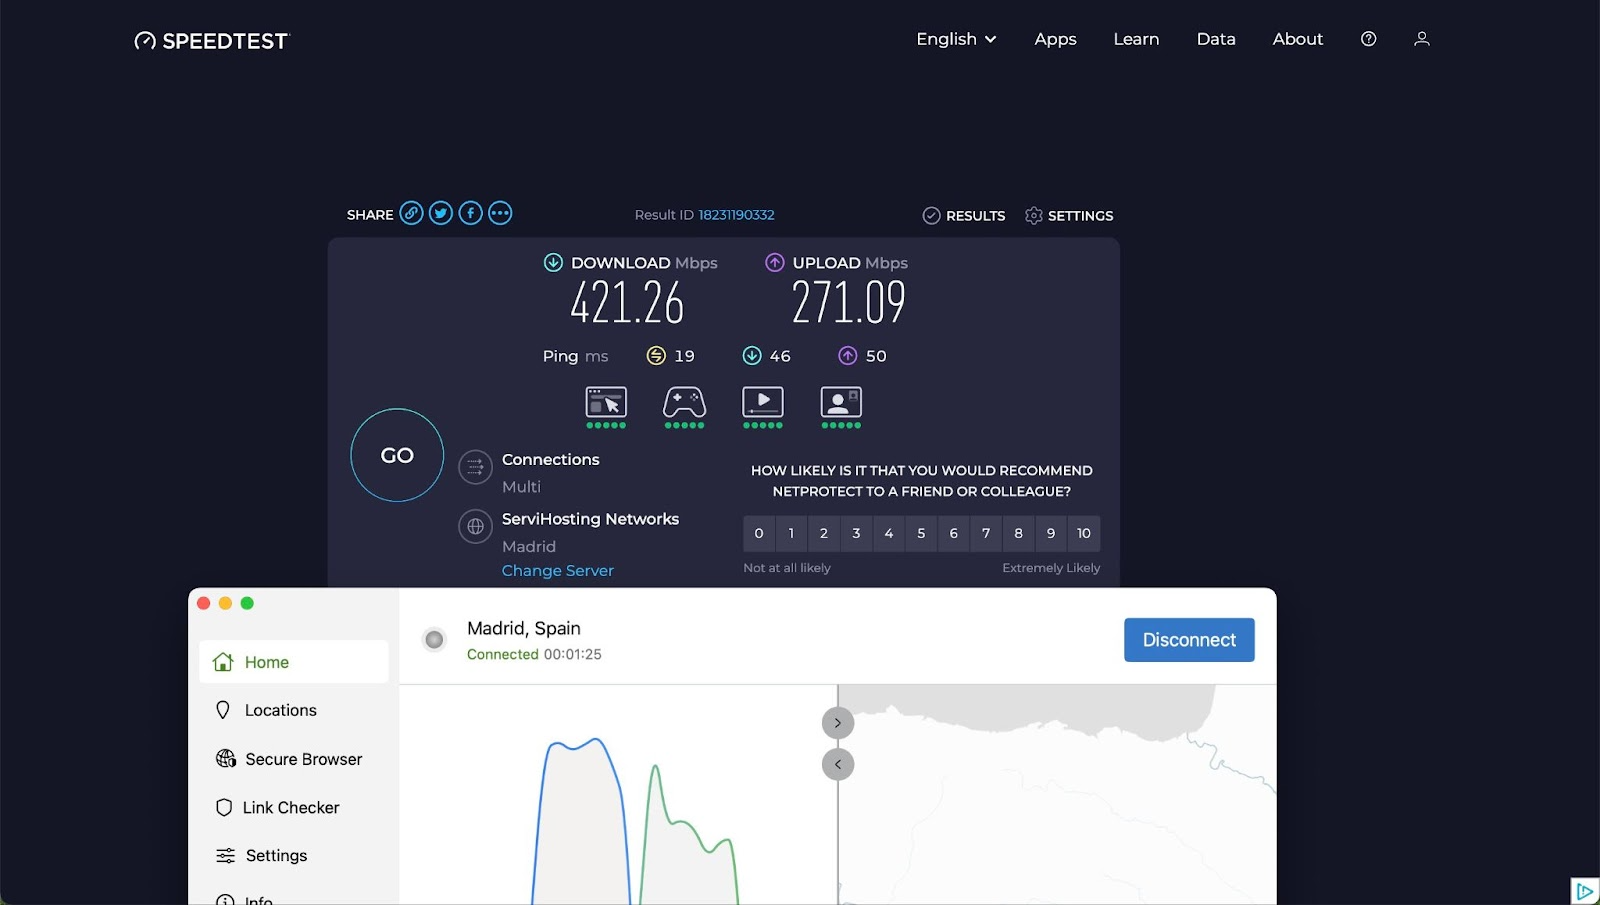This screenshot has width=1600, height=905.
Task: Click the gray connection status indicator
Action: point(434,639)
